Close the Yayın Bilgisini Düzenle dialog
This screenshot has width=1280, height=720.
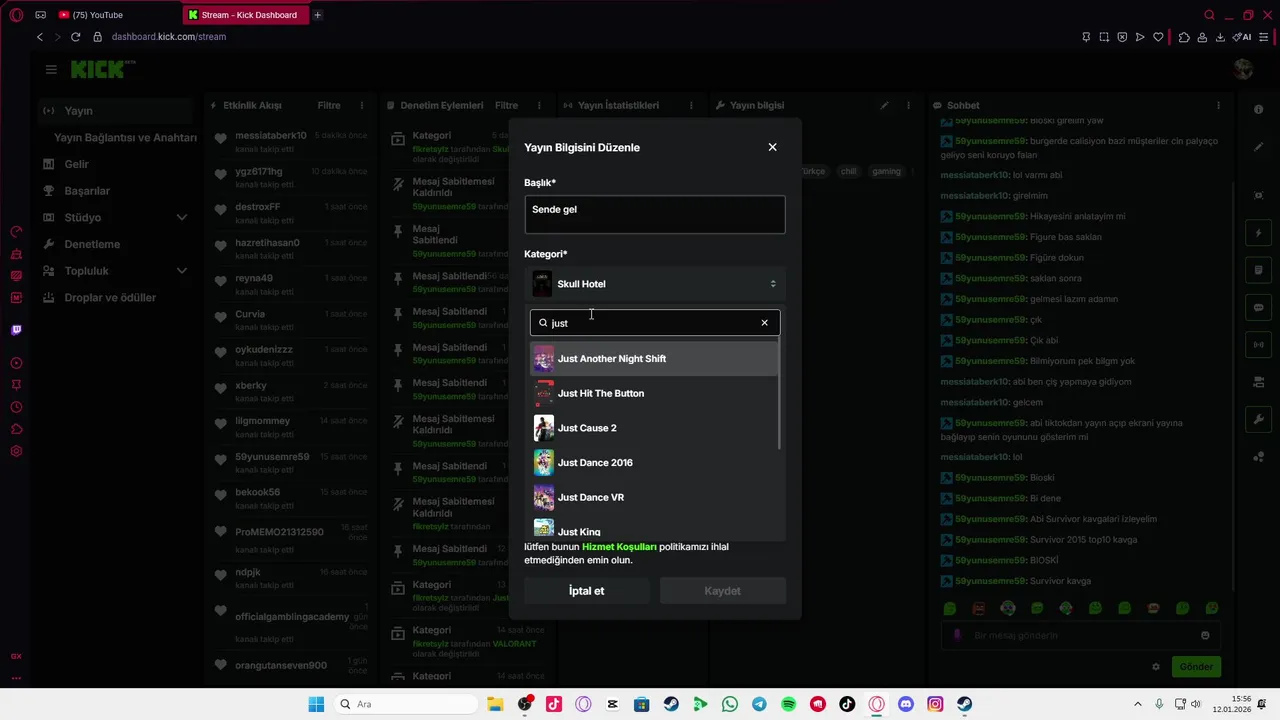772,147
